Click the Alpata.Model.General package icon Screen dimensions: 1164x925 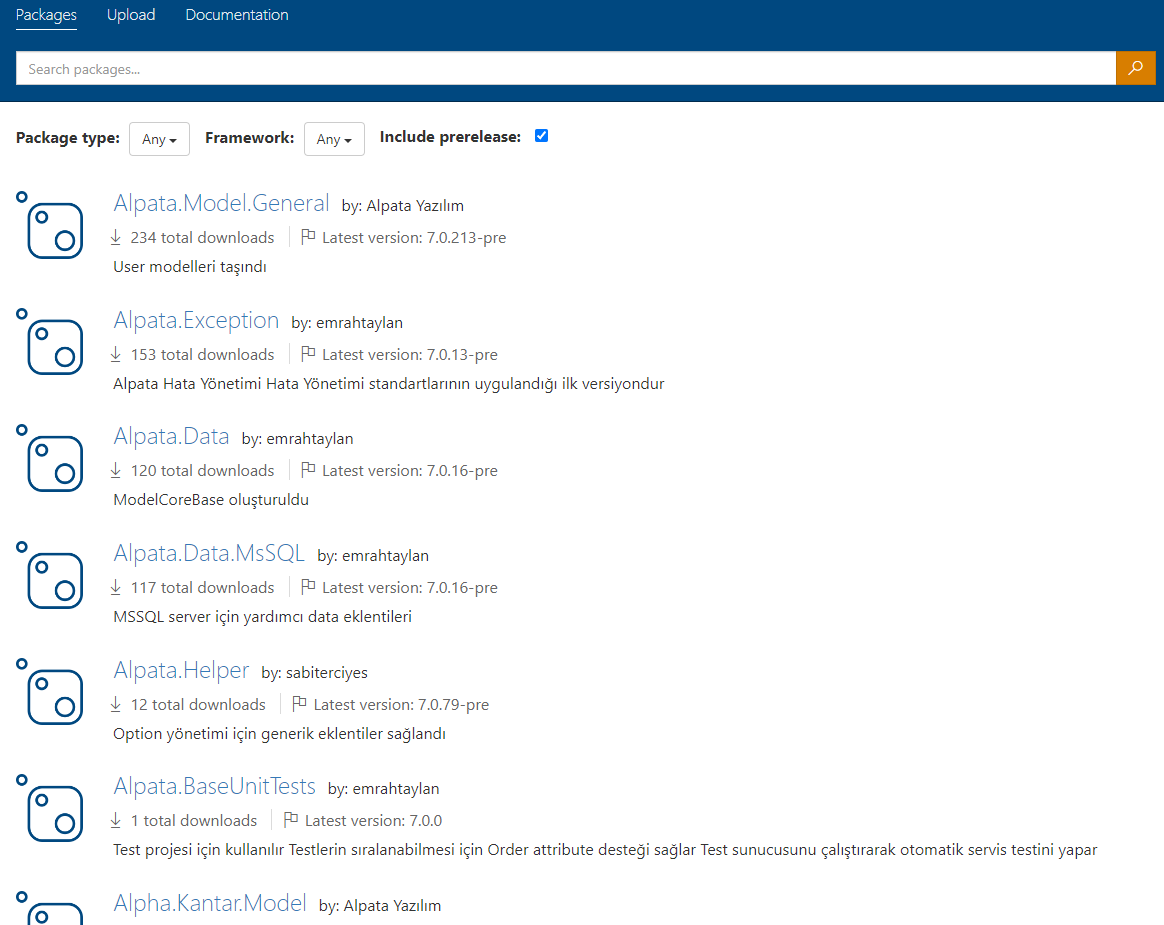[x=50, y=228]
